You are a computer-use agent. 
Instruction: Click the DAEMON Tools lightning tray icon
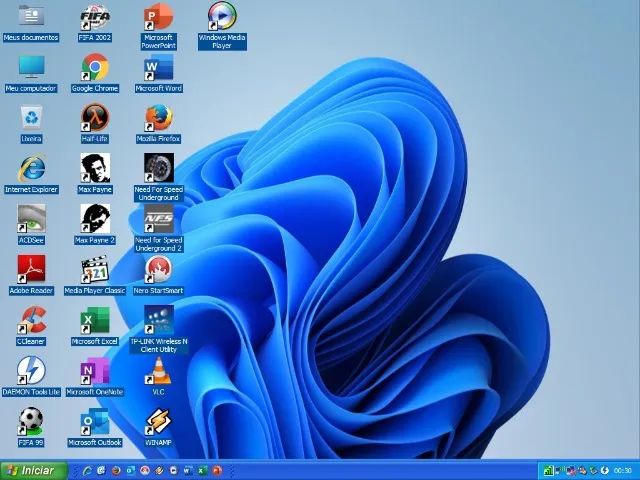[605, 471]
